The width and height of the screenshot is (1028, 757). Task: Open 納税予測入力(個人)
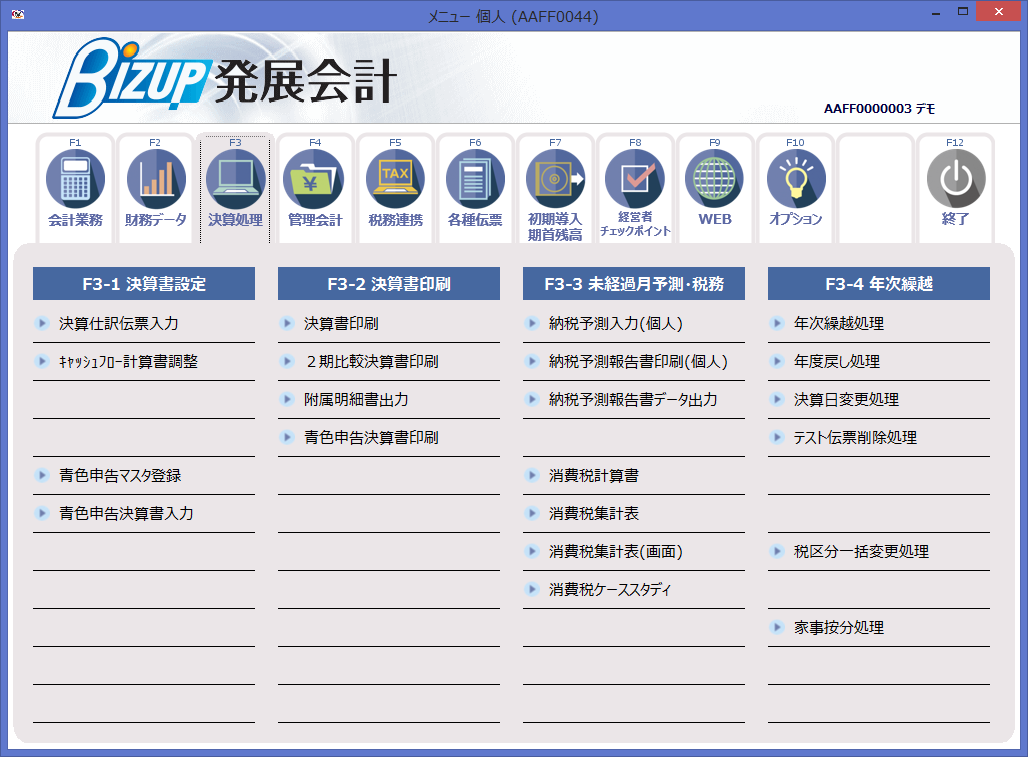pos(596,323)
